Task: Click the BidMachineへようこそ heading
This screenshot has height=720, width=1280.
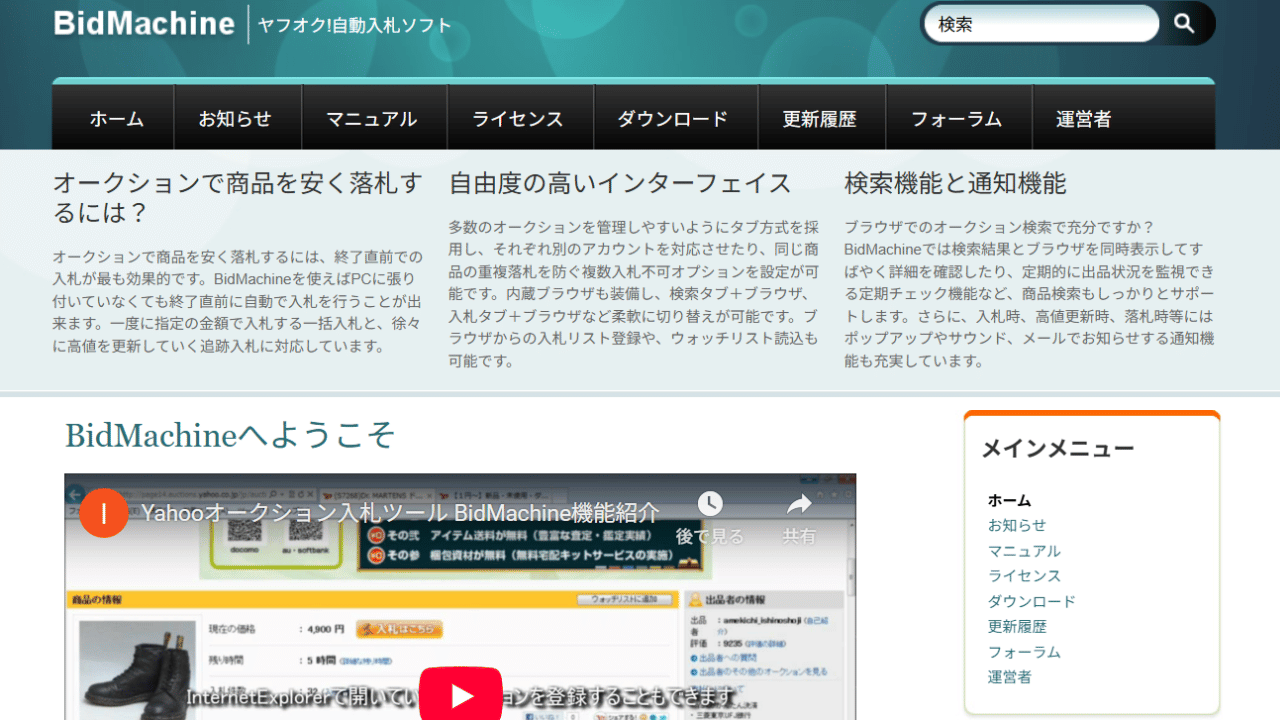Action: point(230,435)
